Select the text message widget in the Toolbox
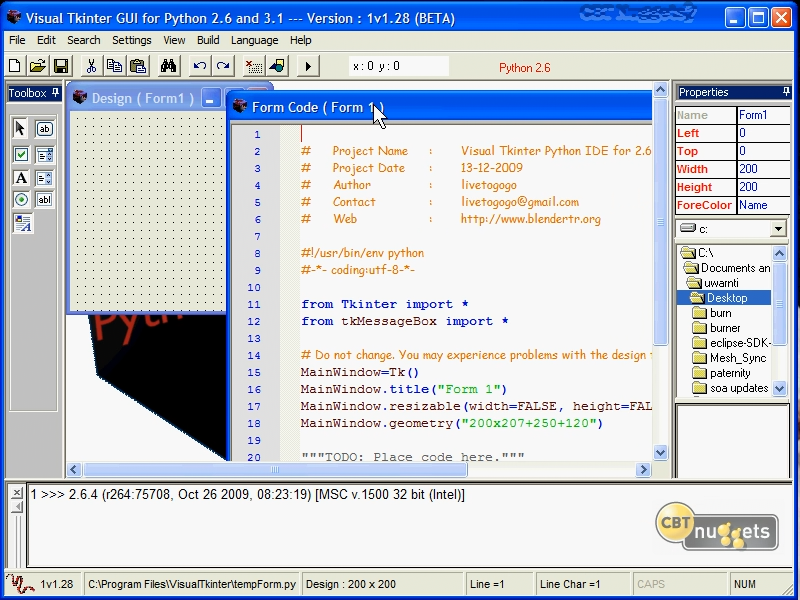 22,223
